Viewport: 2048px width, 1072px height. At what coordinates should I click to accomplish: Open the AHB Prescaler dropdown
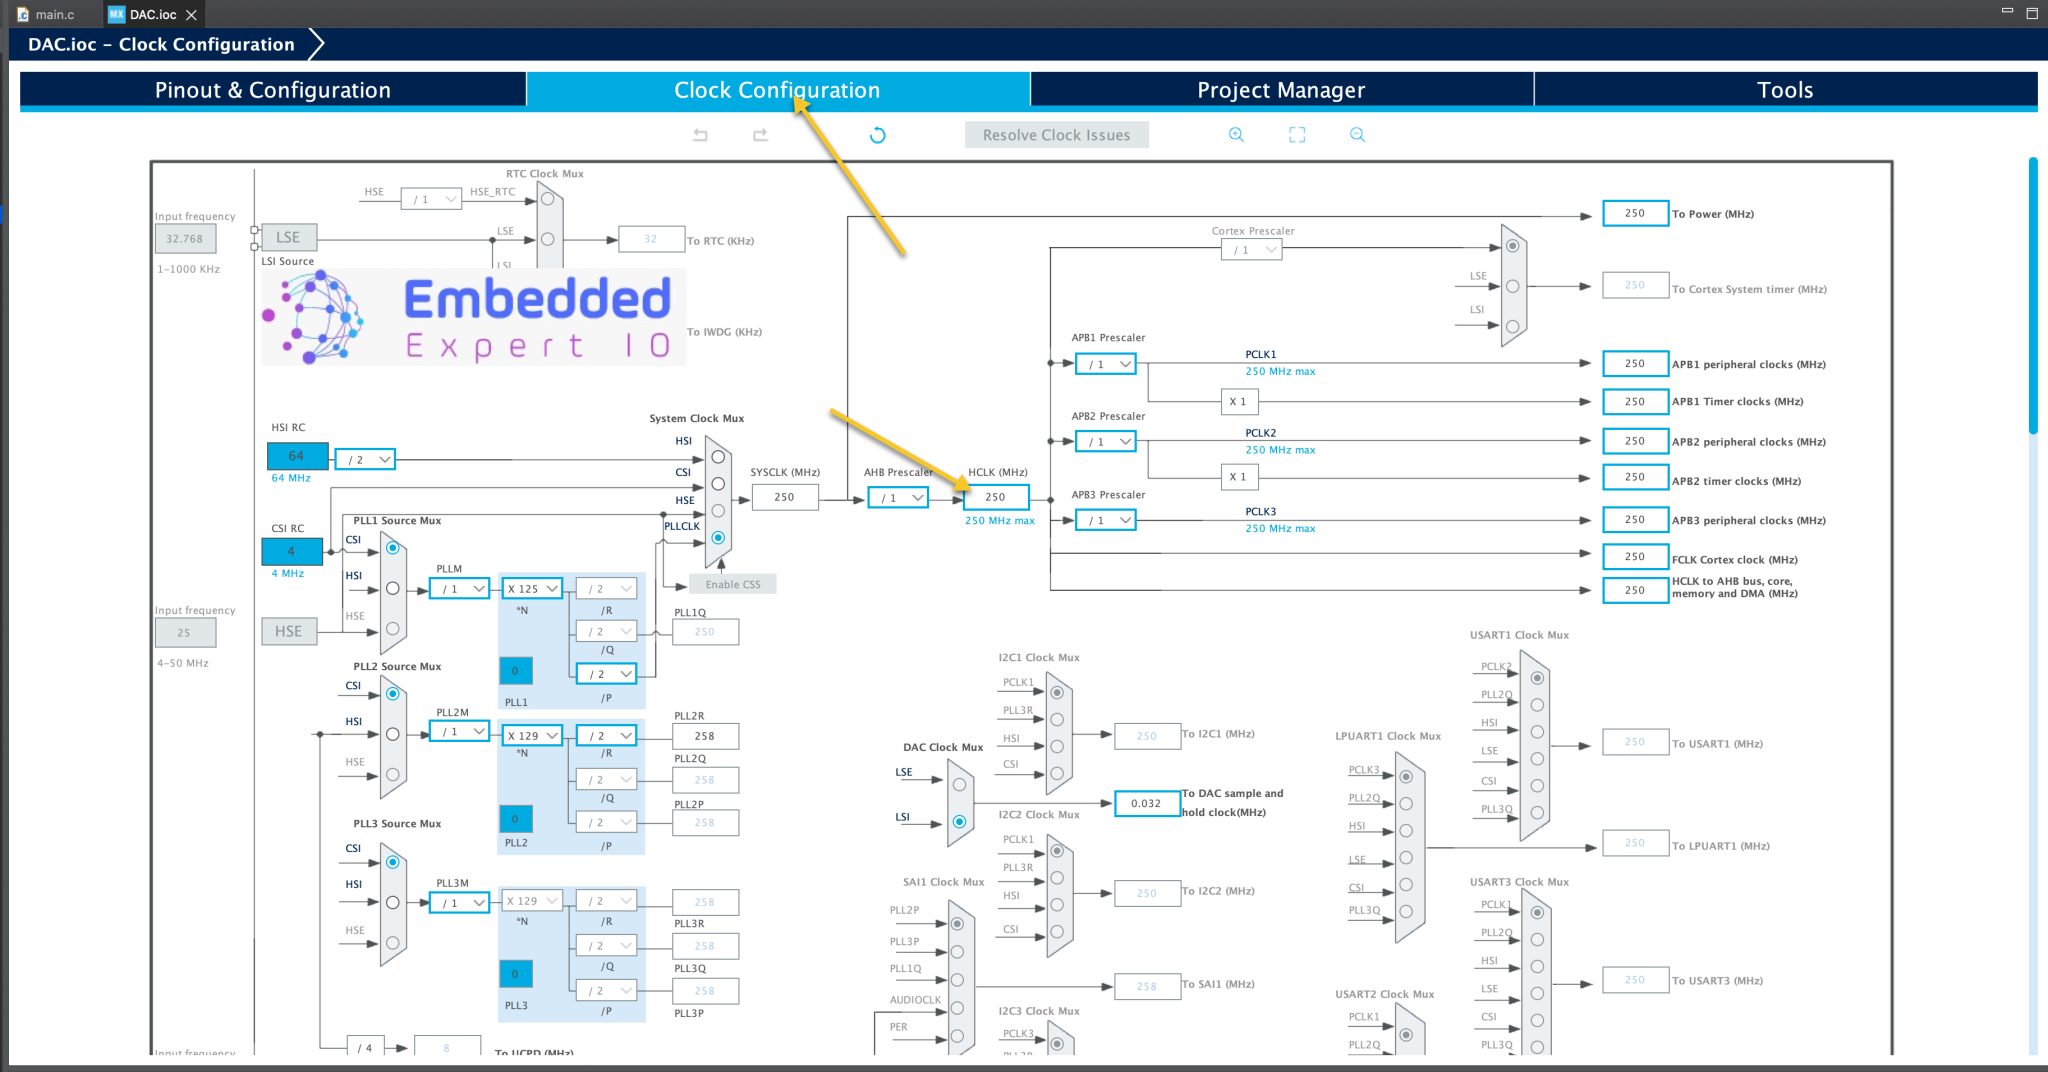click(x=899, y=497)
